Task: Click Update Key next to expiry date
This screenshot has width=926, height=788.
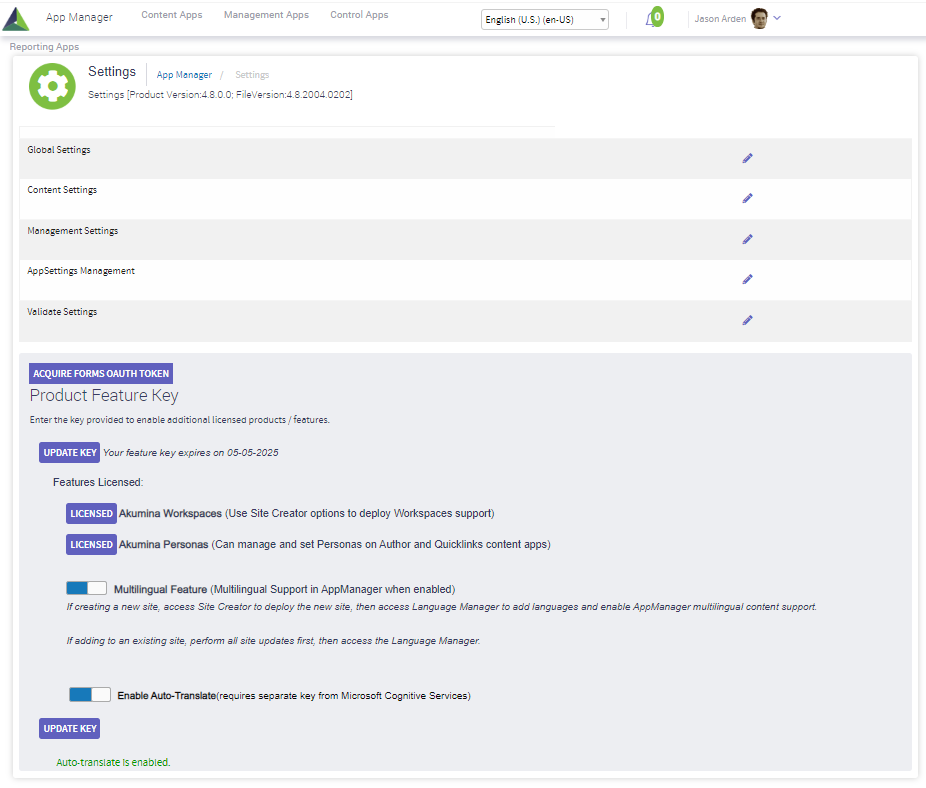Action: click(69, 452)
